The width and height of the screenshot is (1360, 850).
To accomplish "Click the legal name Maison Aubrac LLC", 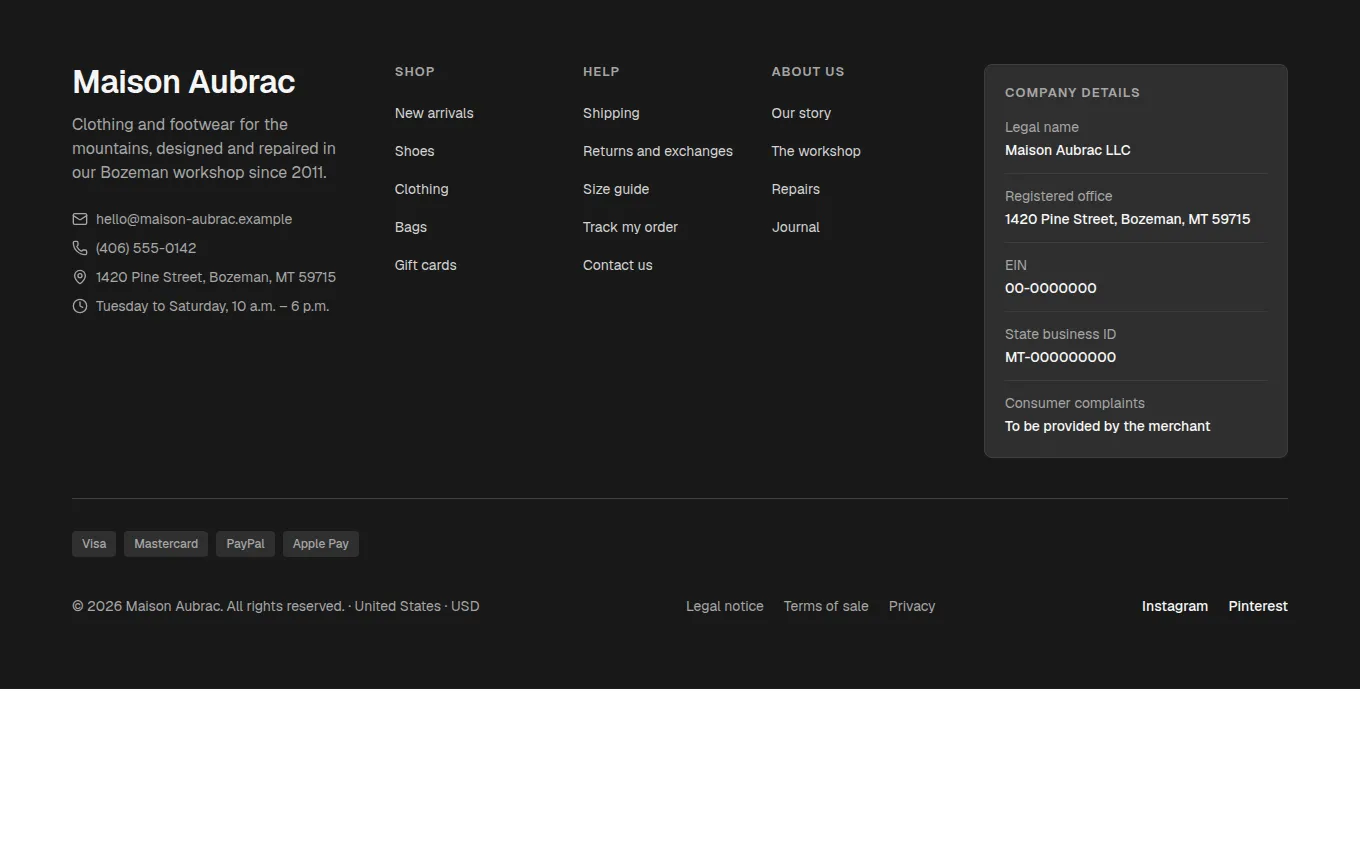I will point(1068,150).
